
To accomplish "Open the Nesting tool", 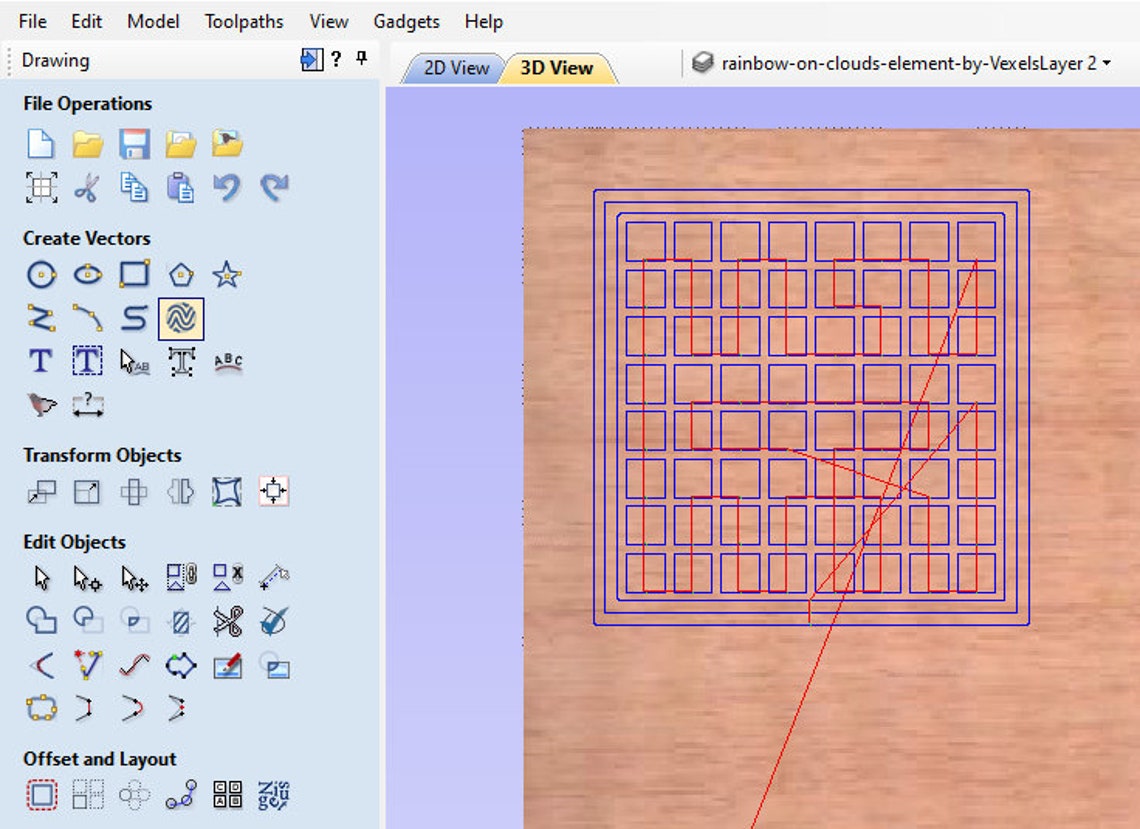I will [x=227, y=795].
